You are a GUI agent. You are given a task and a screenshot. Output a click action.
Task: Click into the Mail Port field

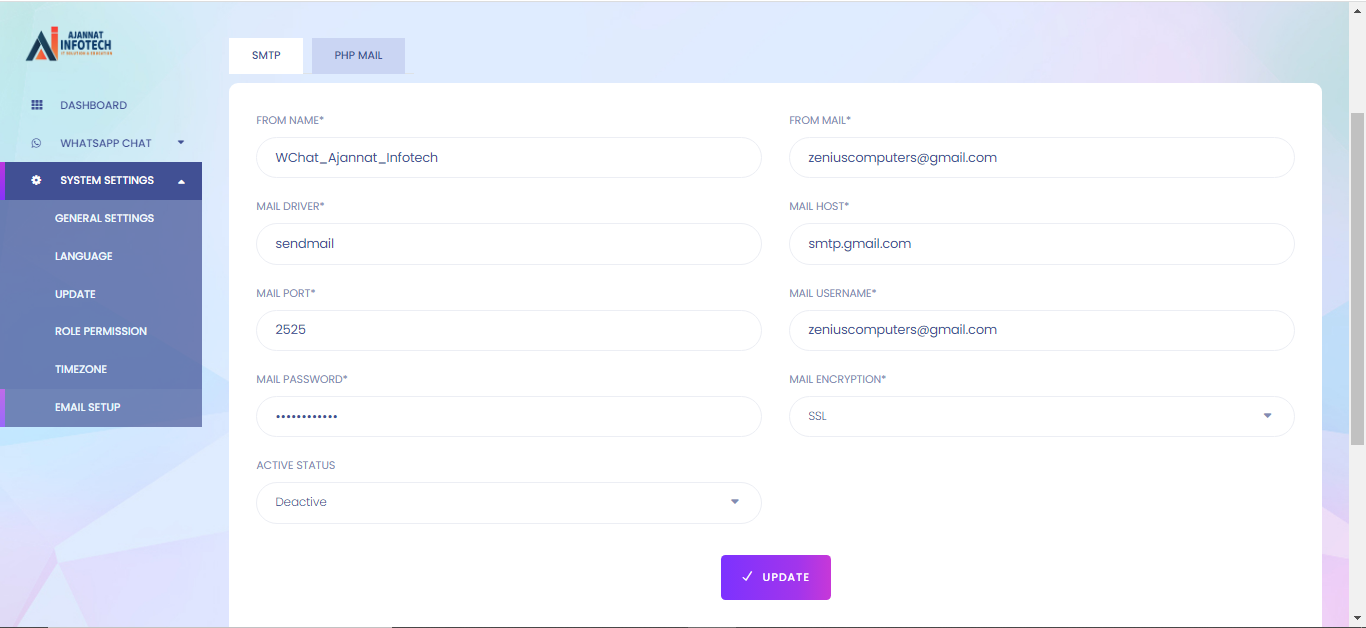pos(508,330)
